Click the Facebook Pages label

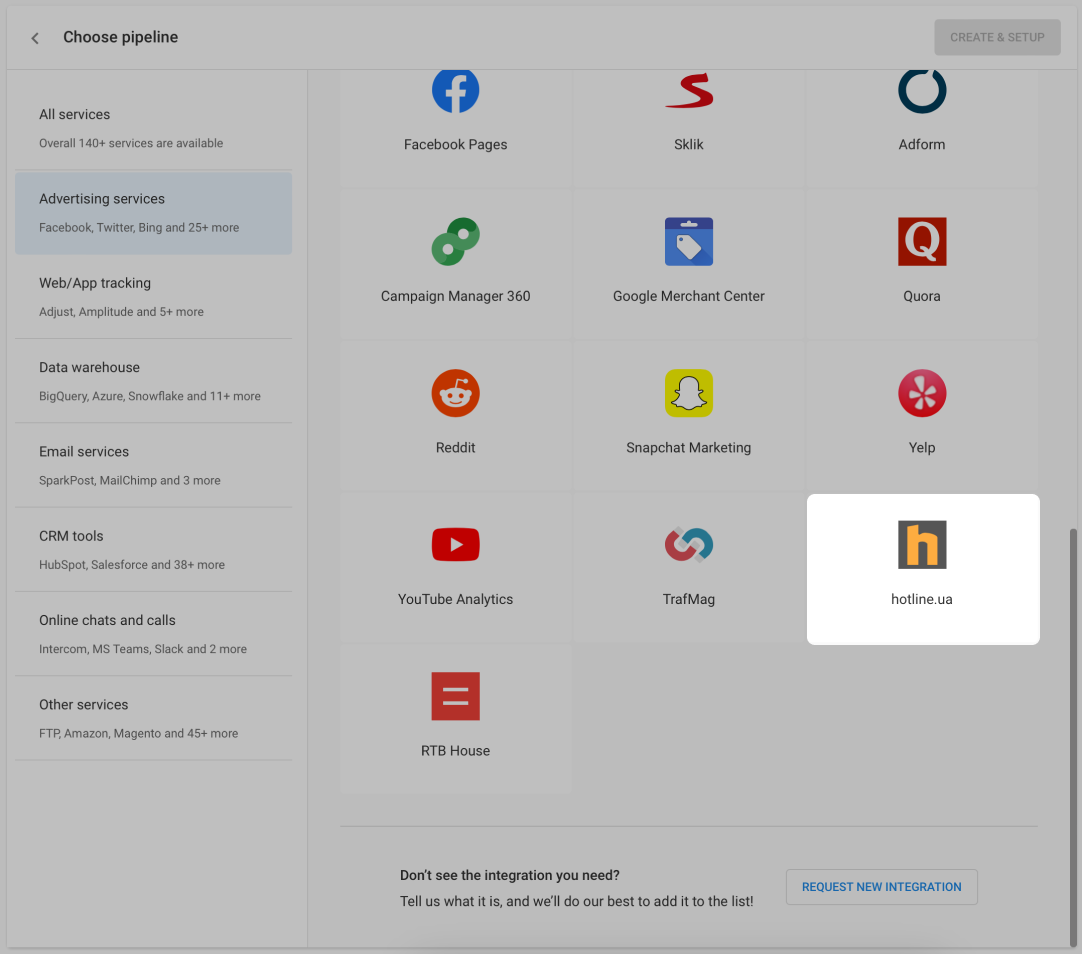pyautogui.click(x=455, y=144)
